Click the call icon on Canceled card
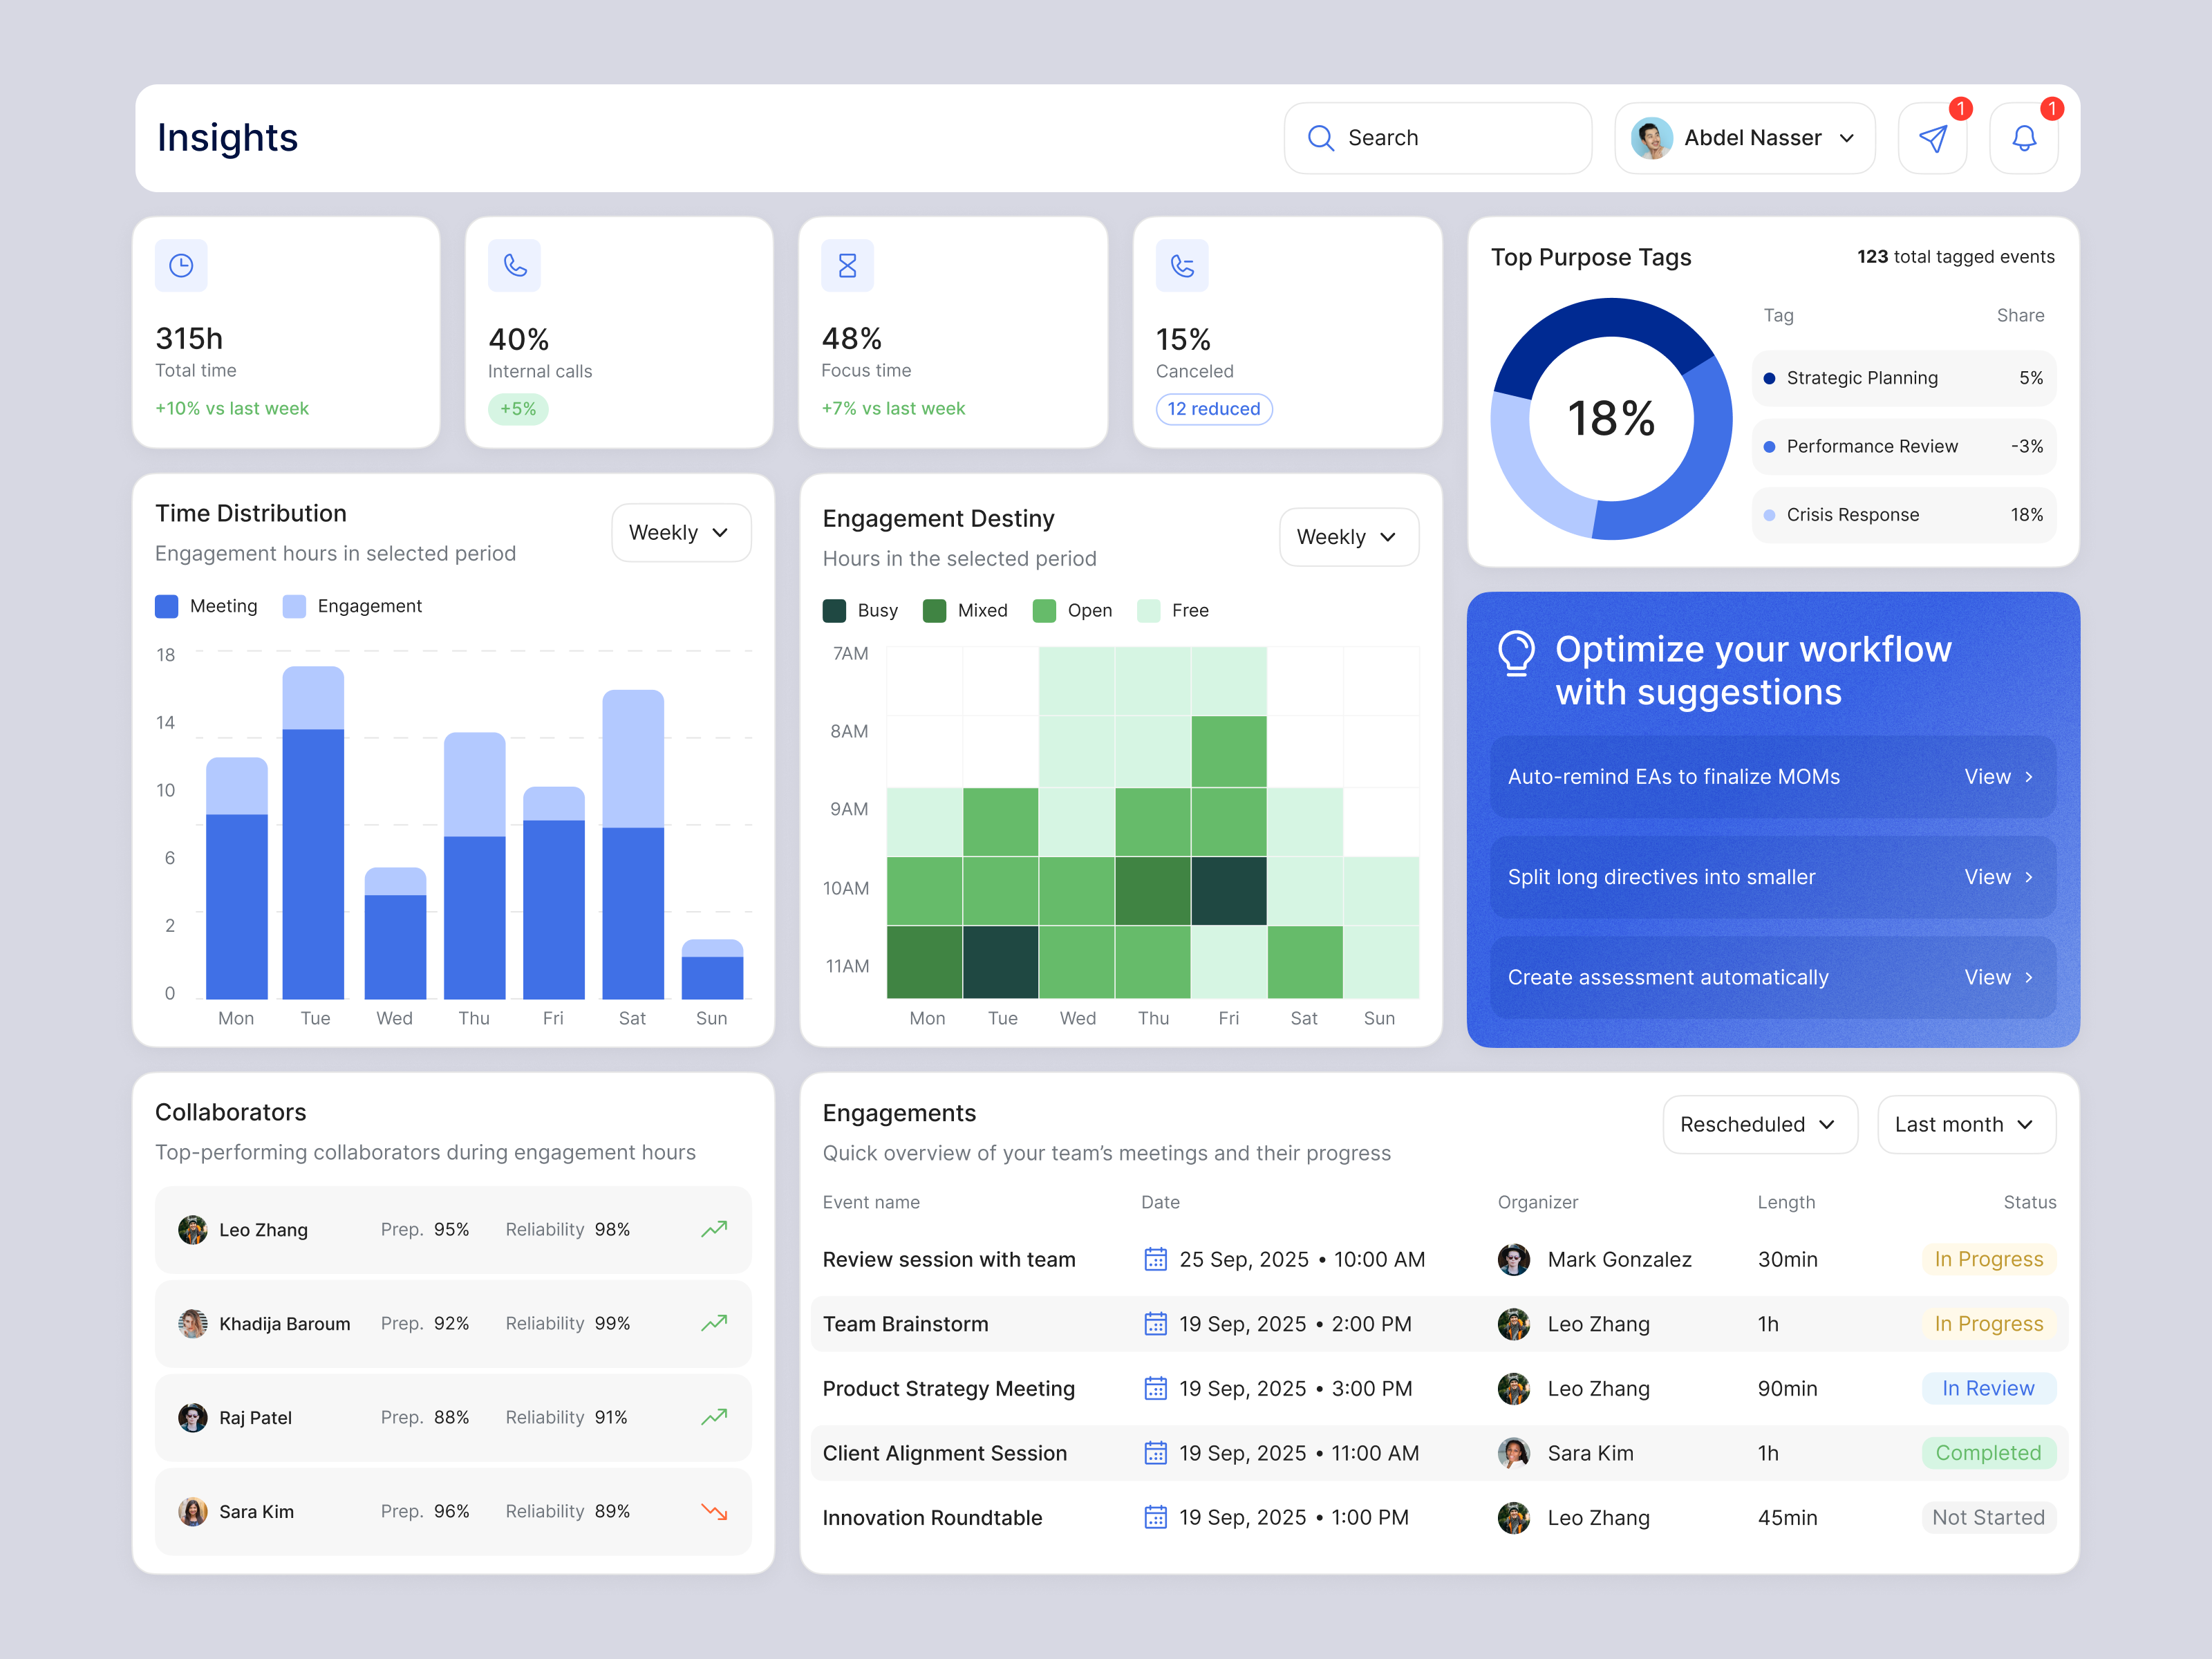Screen dimensions: 2212x1659 coord(1182,265)
